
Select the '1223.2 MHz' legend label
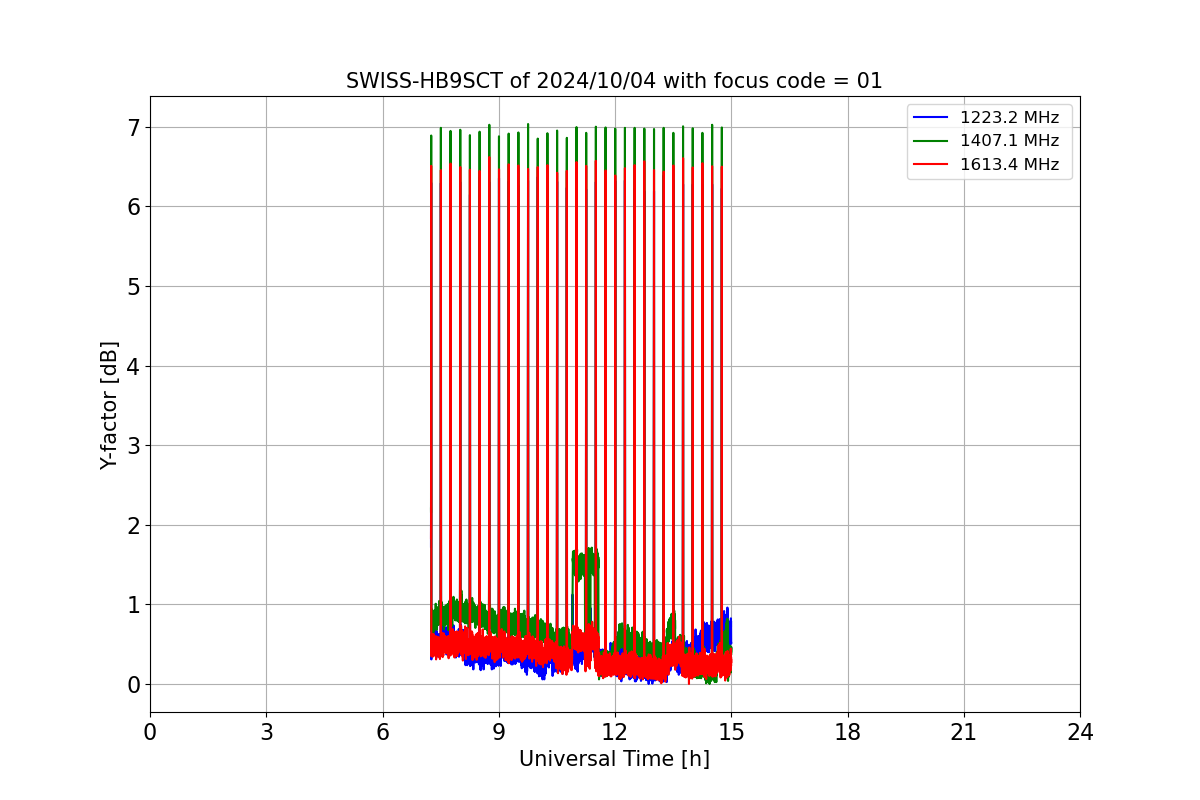[x=1009, y=118]
